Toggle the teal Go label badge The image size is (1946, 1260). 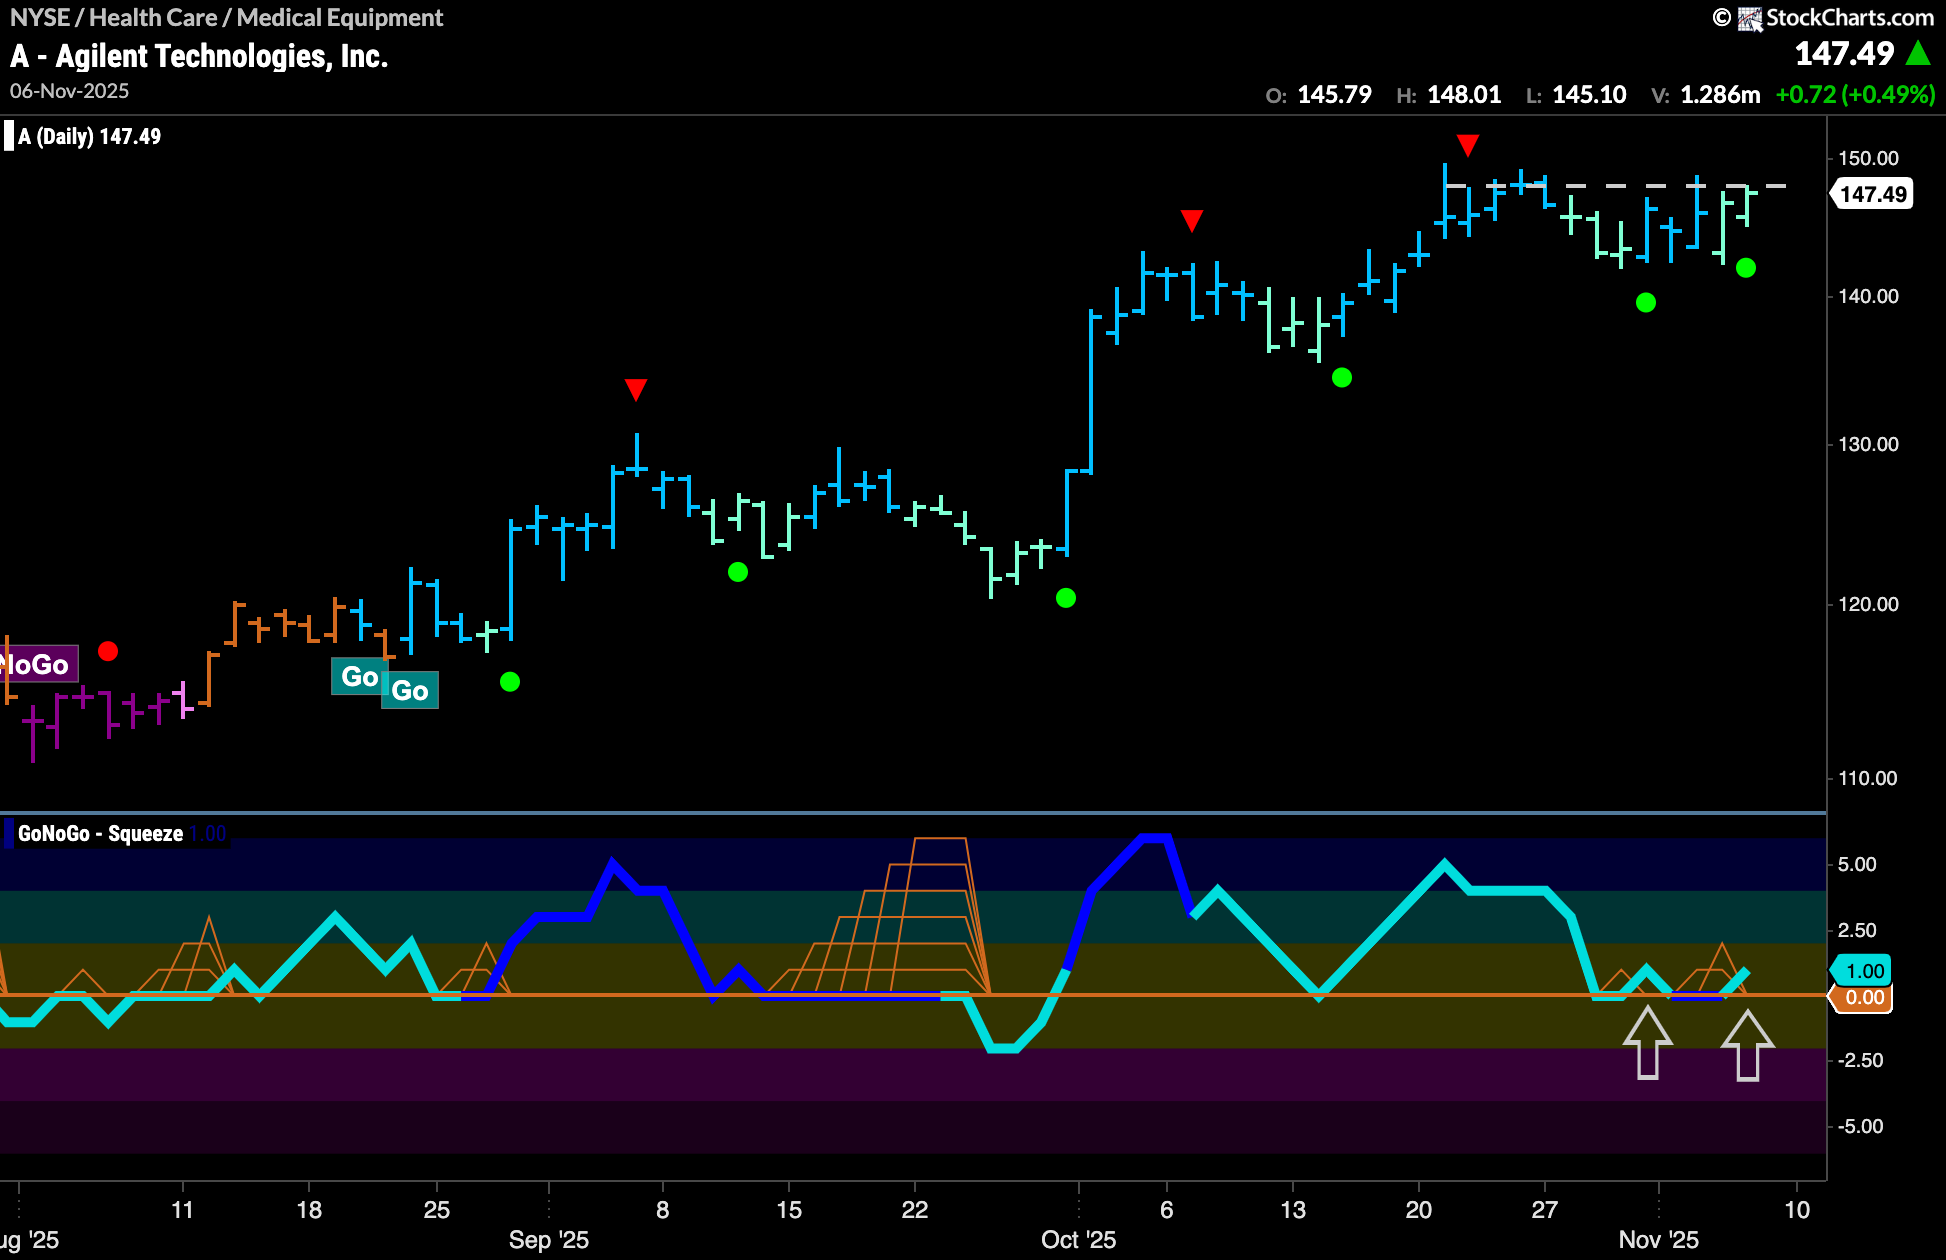[x=360, y=678]
